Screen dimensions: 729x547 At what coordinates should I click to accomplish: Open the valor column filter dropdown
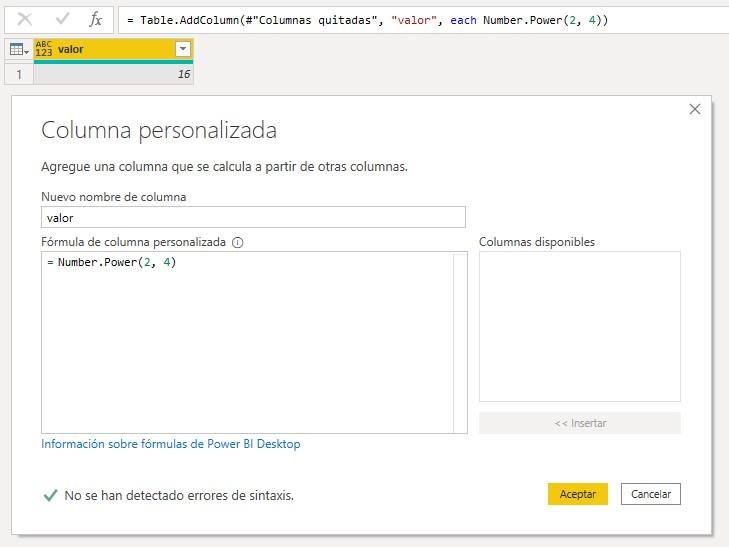pos(182,49)
